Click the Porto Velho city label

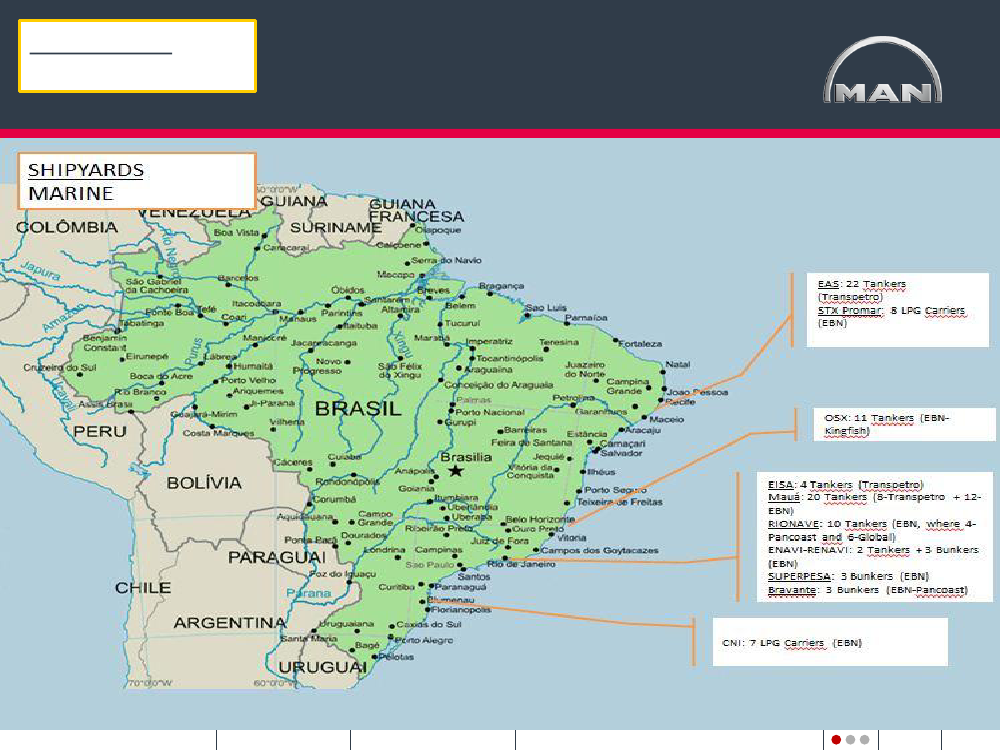coord(249,380)
